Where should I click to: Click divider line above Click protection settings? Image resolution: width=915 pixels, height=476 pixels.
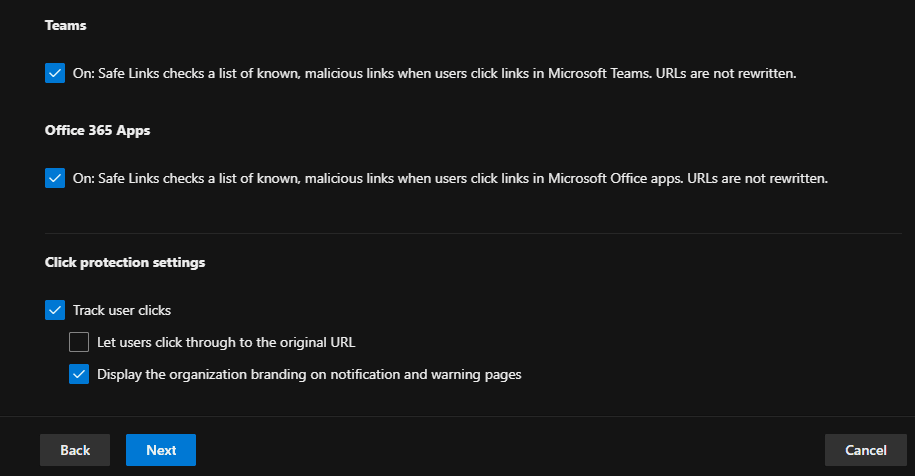tap(457, 233)
